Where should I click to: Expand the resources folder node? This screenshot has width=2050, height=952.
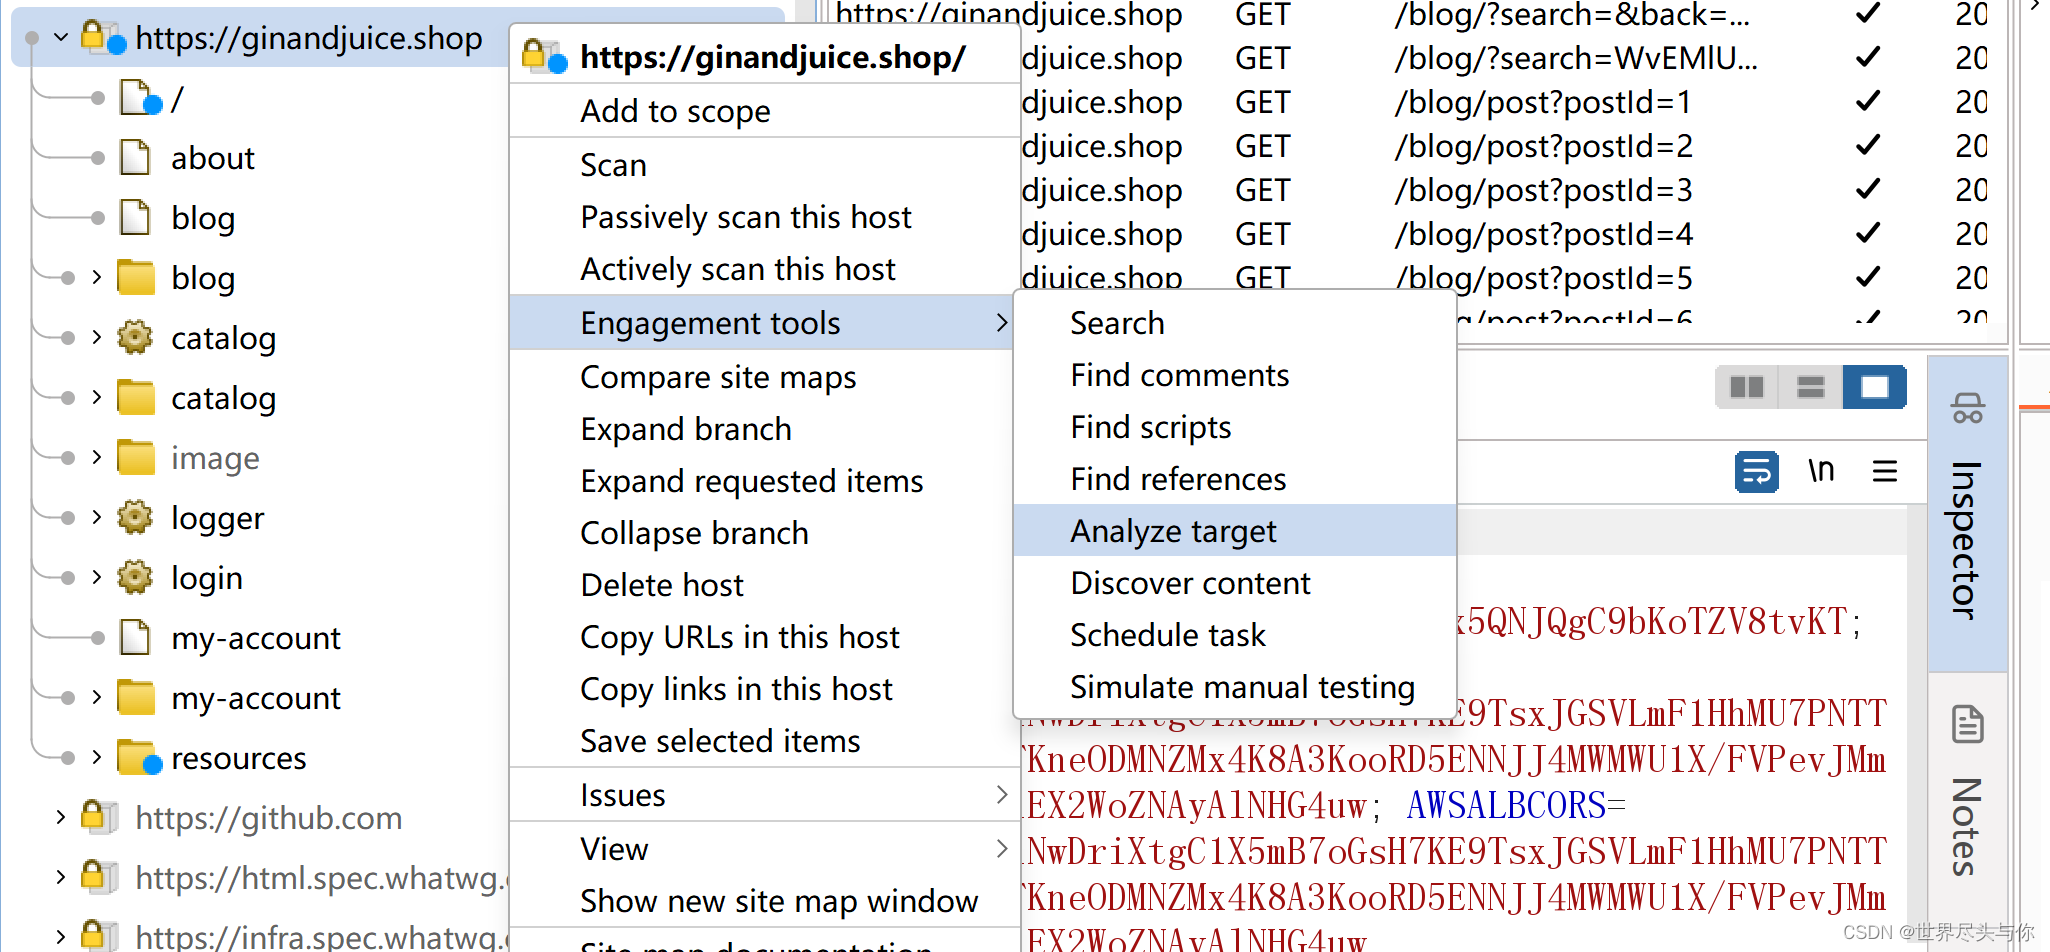pyautogui.click(x=97, y=758)
